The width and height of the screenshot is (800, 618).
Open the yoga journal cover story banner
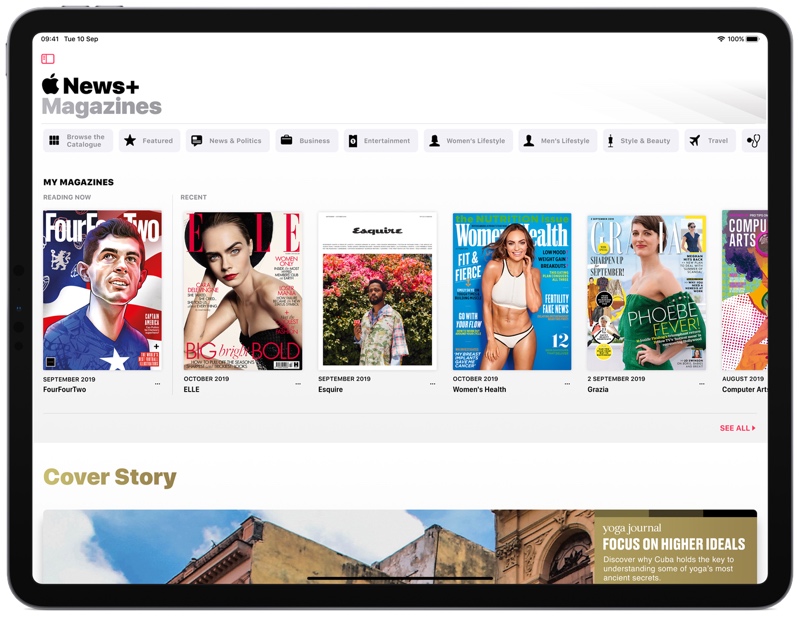pos(400,547)
